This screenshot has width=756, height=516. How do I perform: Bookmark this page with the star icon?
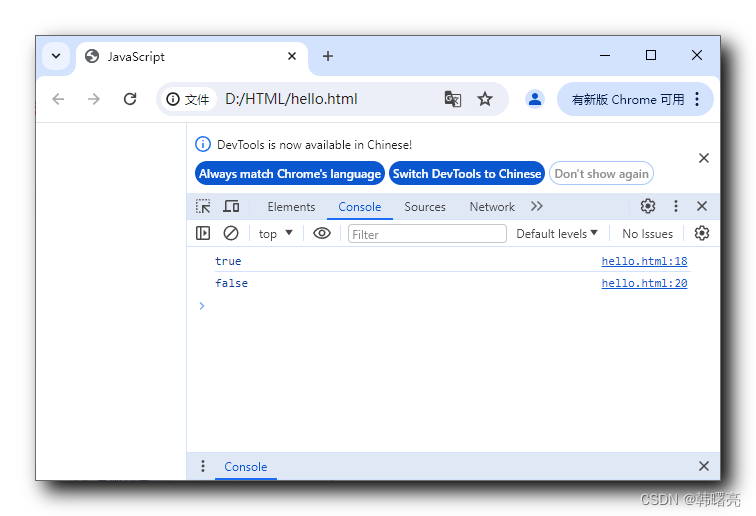pos(485,99)
